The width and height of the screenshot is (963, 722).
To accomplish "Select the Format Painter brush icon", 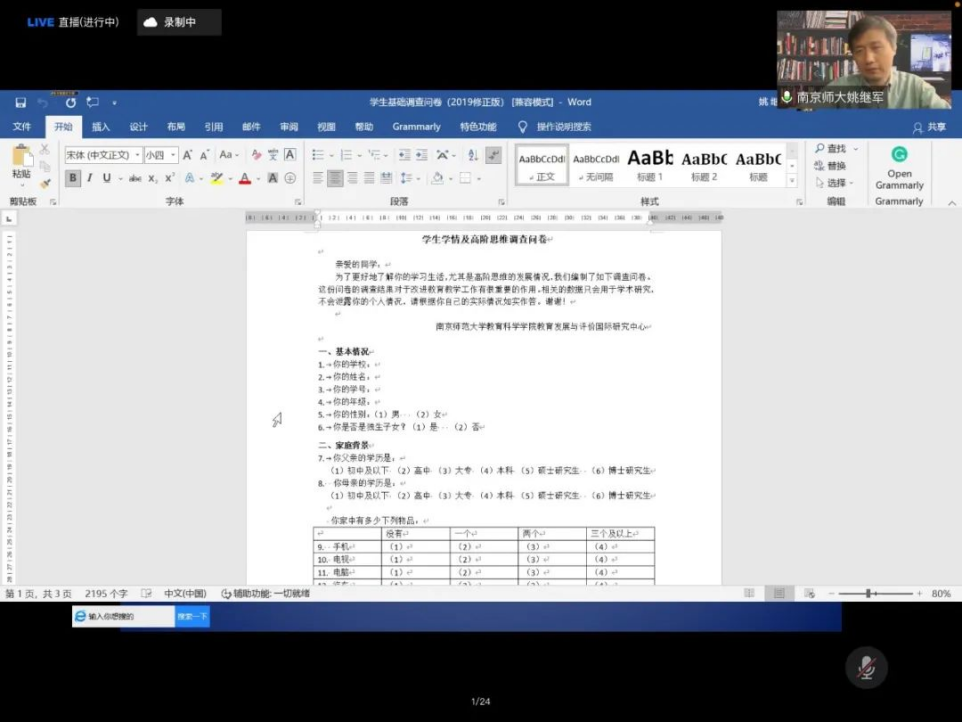I will (45, 183).
